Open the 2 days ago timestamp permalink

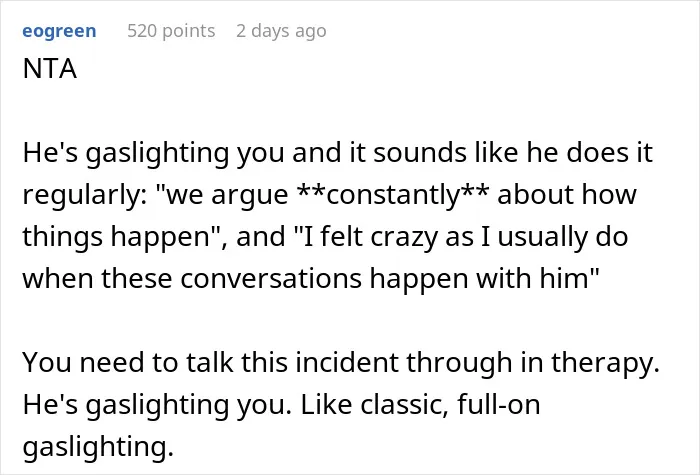(281, 31)
